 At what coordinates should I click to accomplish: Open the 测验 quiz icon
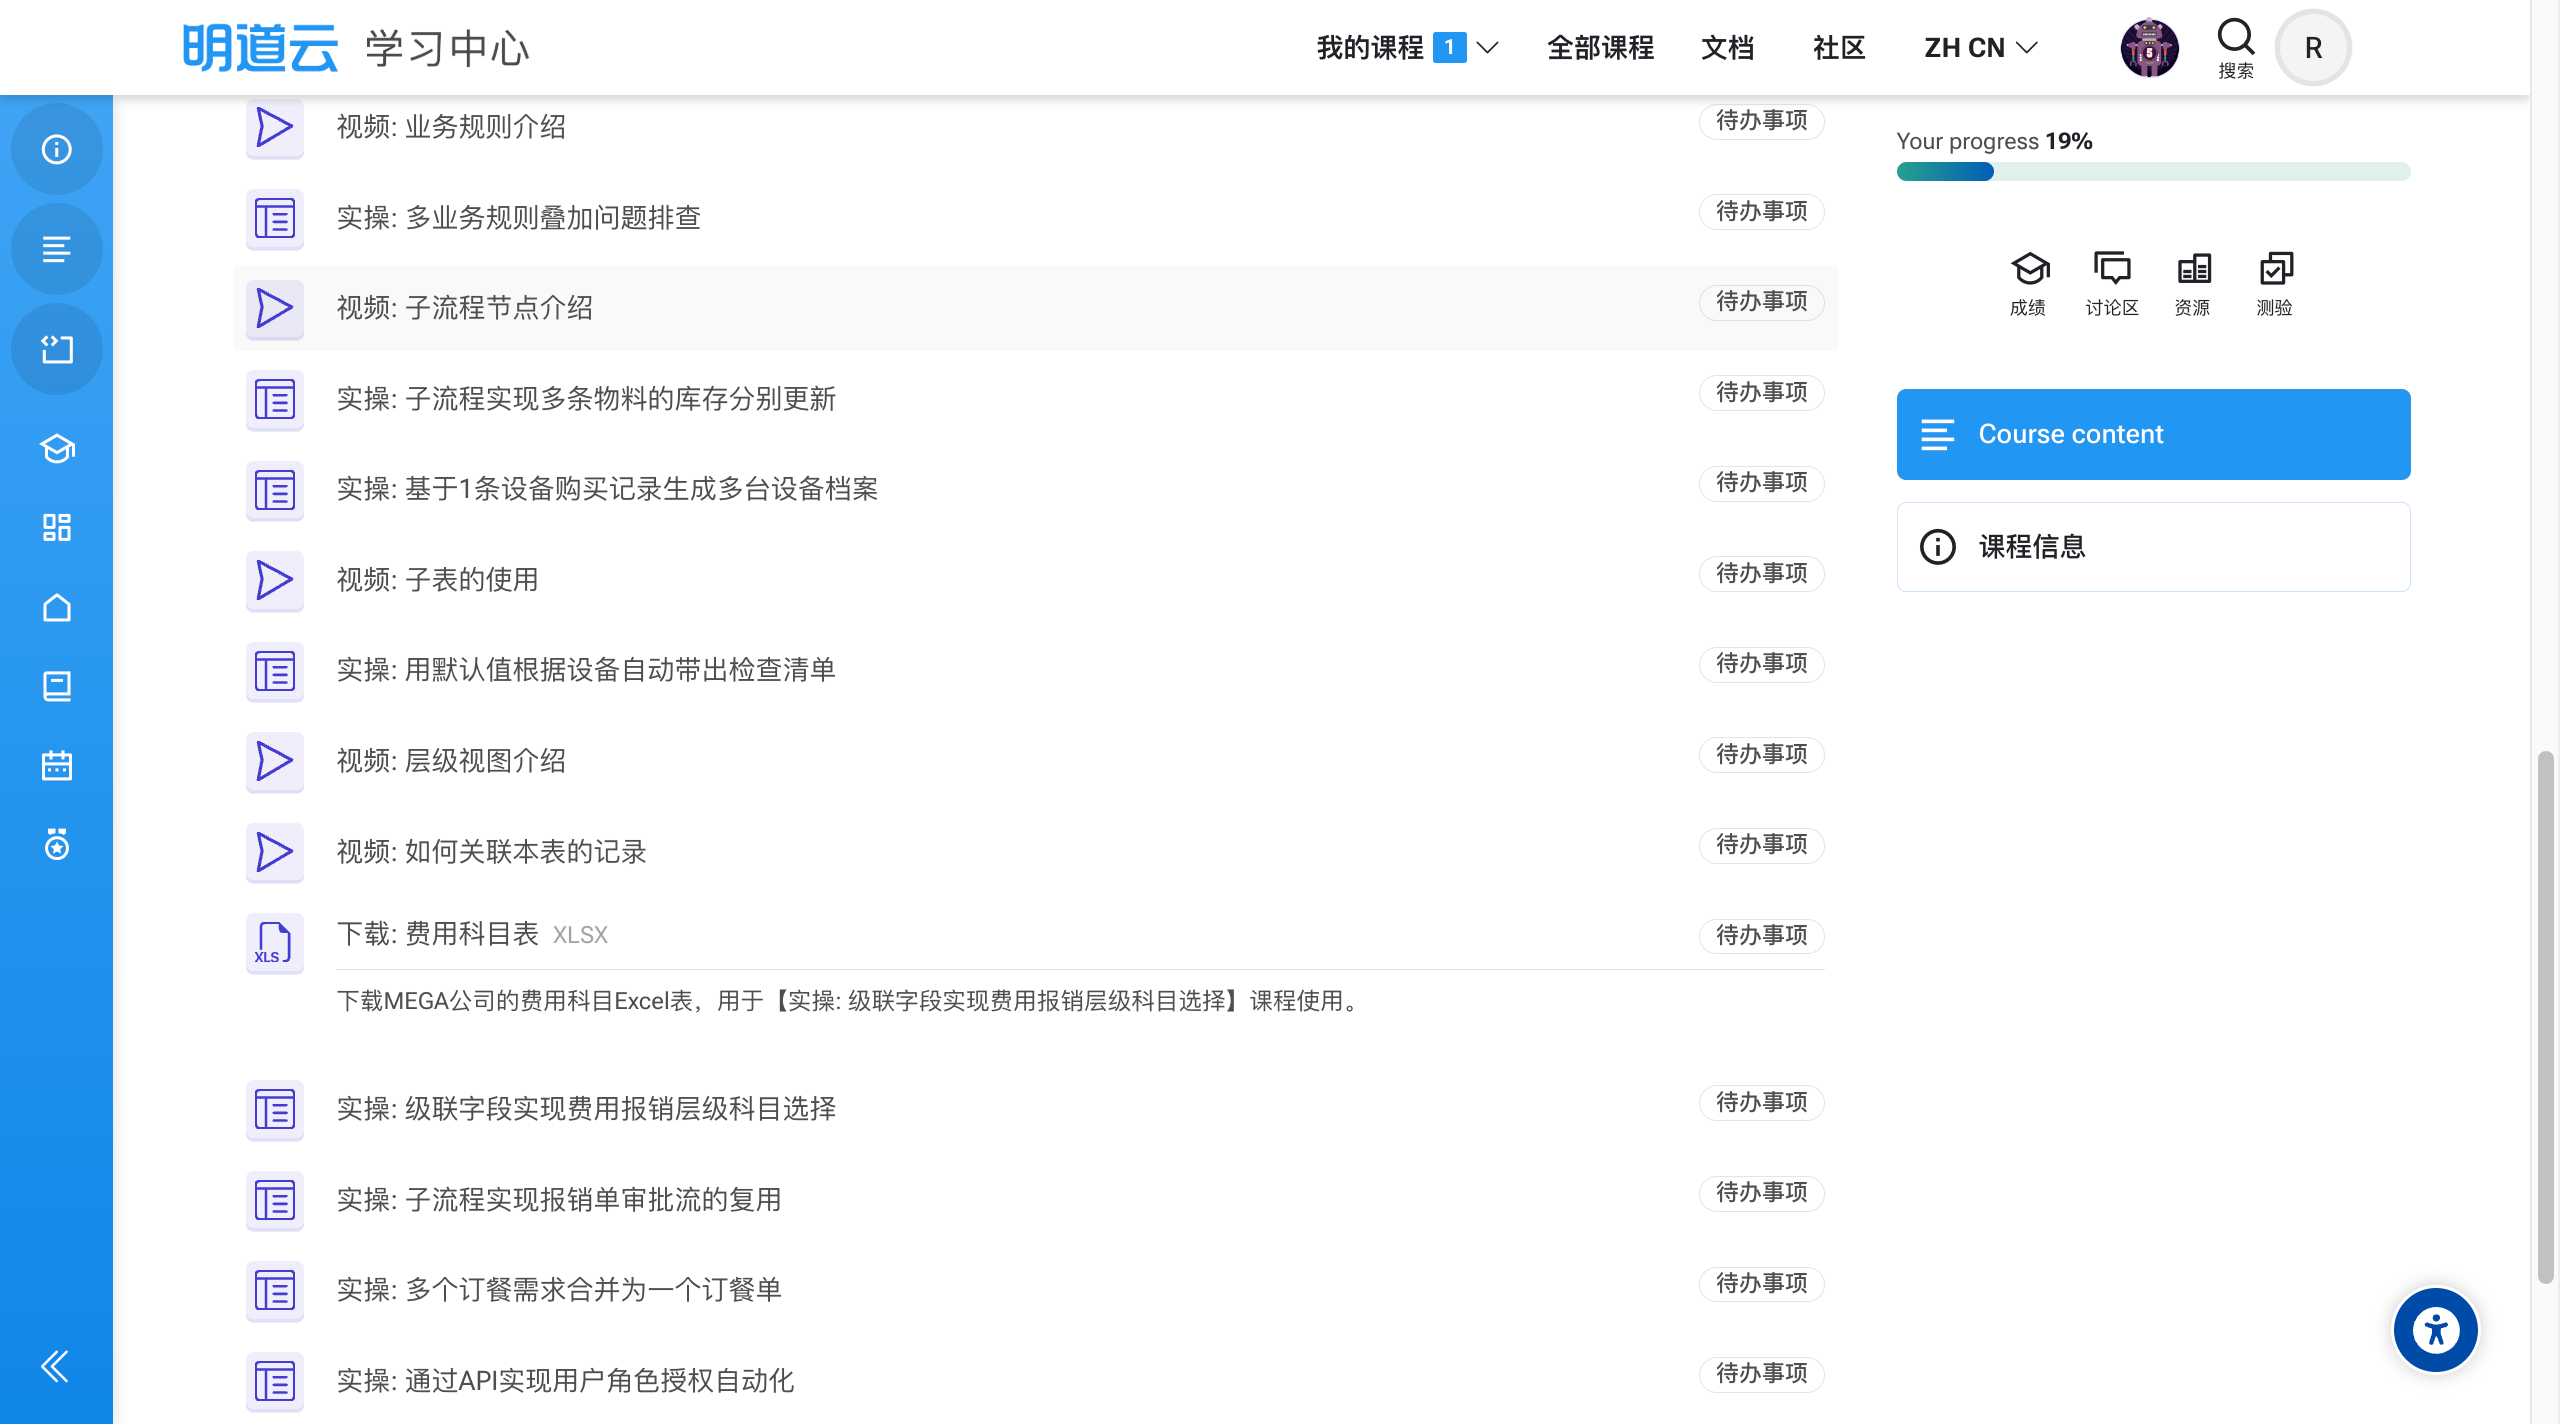(2275, 270)
